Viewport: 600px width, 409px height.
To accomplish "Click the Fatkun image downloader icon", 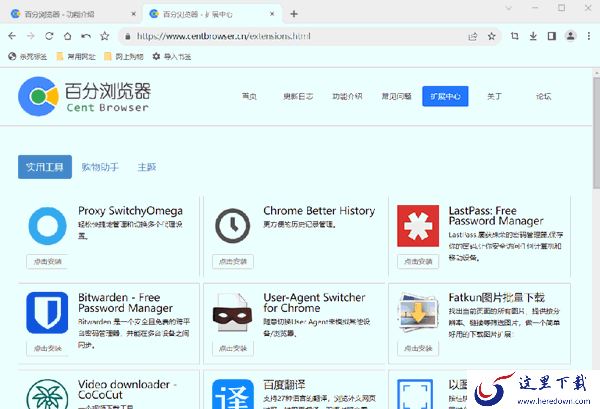I will (x=417, y=313).
